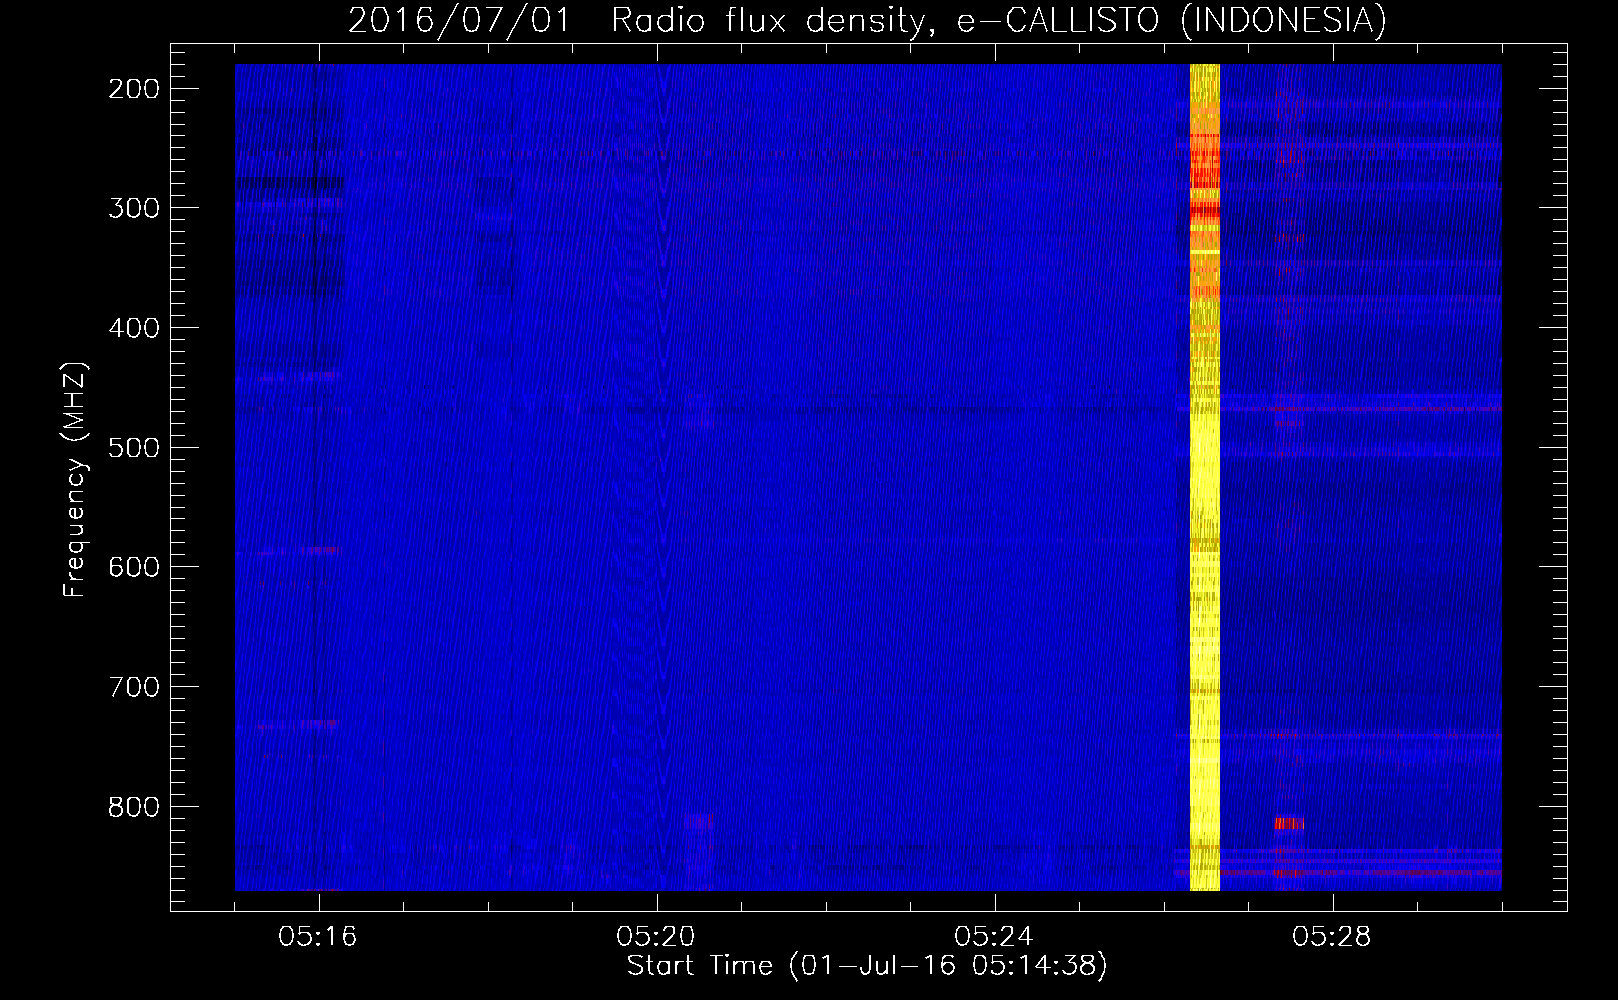Click the 'Frequency (MHZ)' axis label
The width and height of the screenshot is (1618, 1000).
coord(75,480)
